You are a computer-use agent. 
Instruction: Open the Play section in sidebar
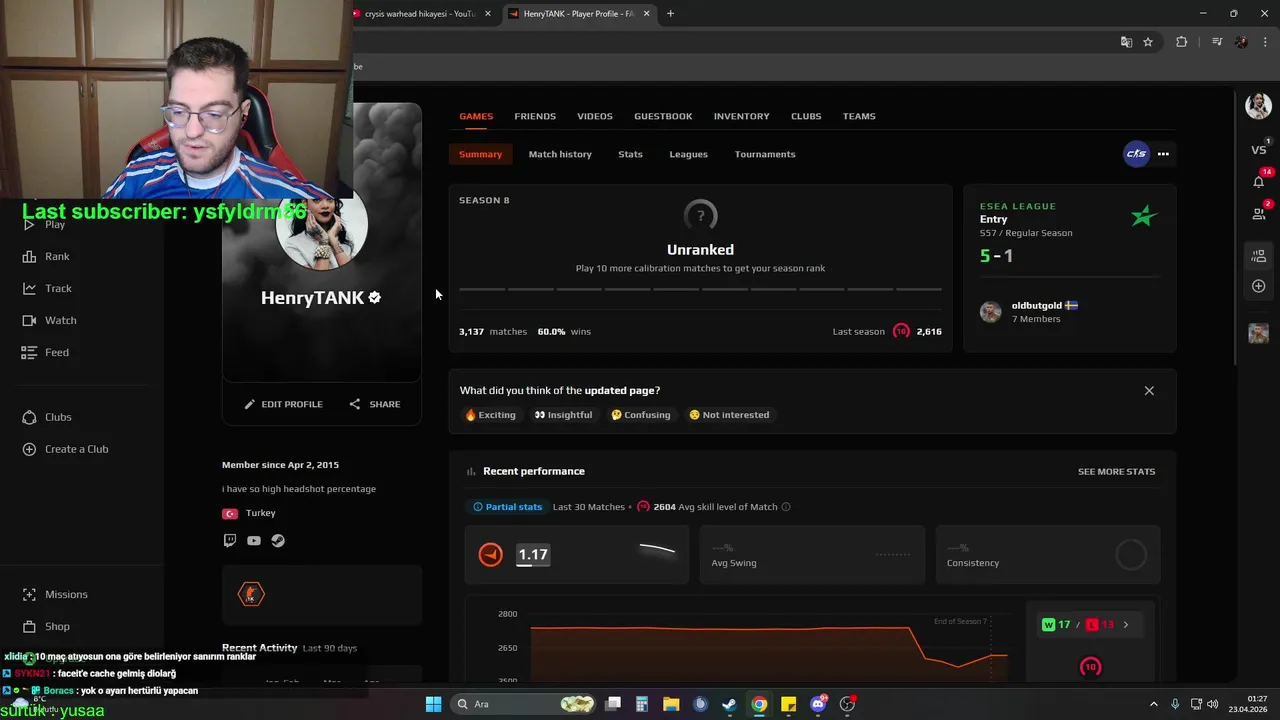43,224
